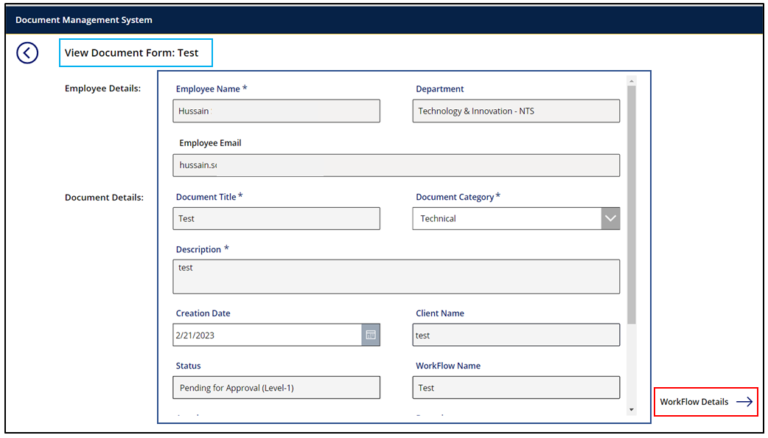The height and width of the screenshot is (438, 768).
Task: Click the Creation Date label
Action: click(203, 314)
